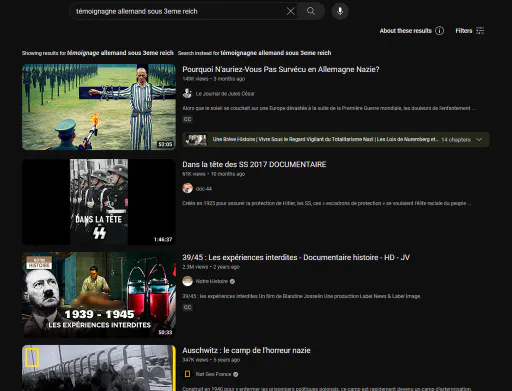512x391 pixels.
Task: Click 2.3M views - 2 years ago text
Action: click(211, 267)
